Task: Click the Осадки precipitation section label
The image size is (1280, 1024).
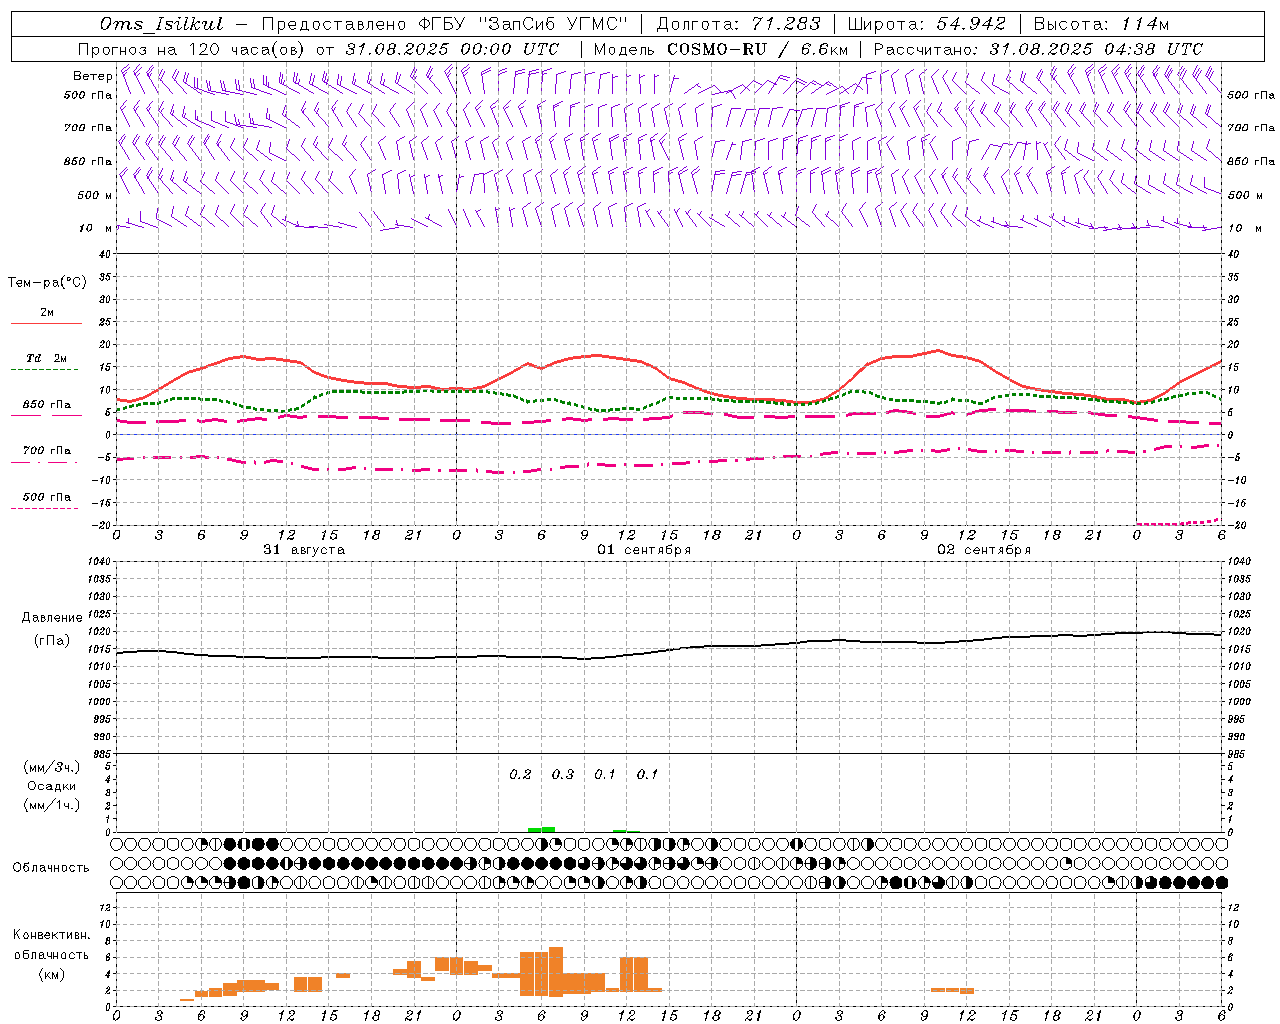Action: coord(52,786)
